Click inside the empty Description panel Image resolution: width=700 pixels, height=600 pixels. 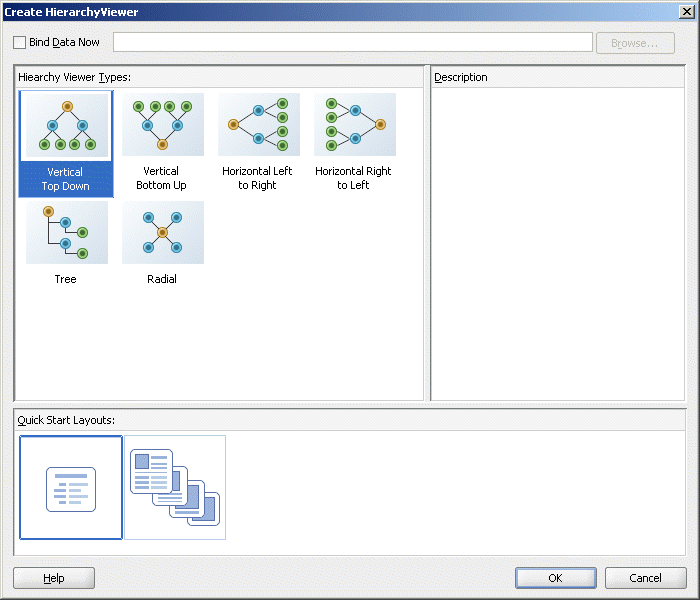(x=558, y=244)
